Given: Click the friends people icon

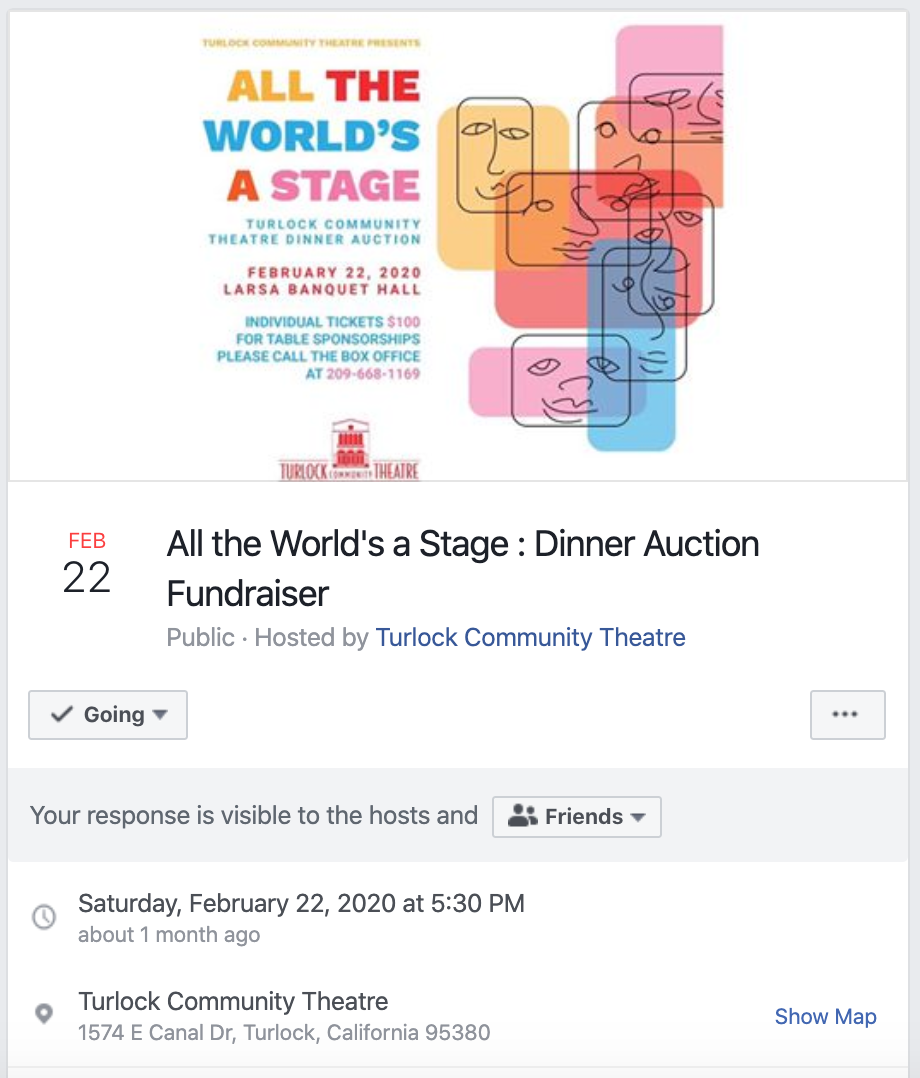Looking at the screenshot, I should click(x=523, y=816).
